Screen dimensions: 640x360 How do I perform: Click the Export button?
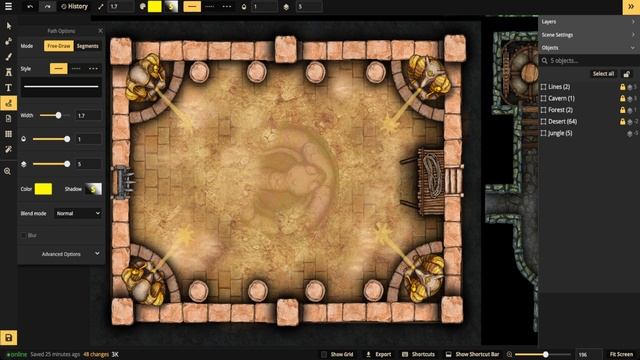pyautogui.click(x=378, y=354)
